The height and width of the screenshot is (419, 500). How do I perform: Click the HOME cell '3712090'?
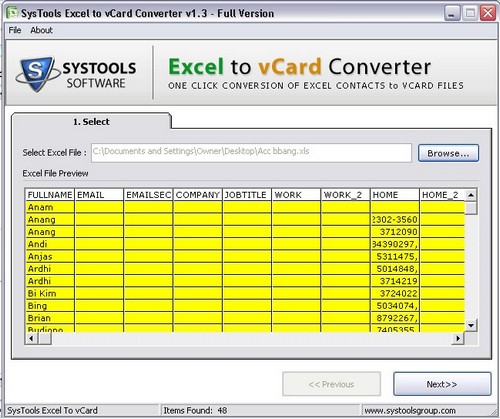395,232
